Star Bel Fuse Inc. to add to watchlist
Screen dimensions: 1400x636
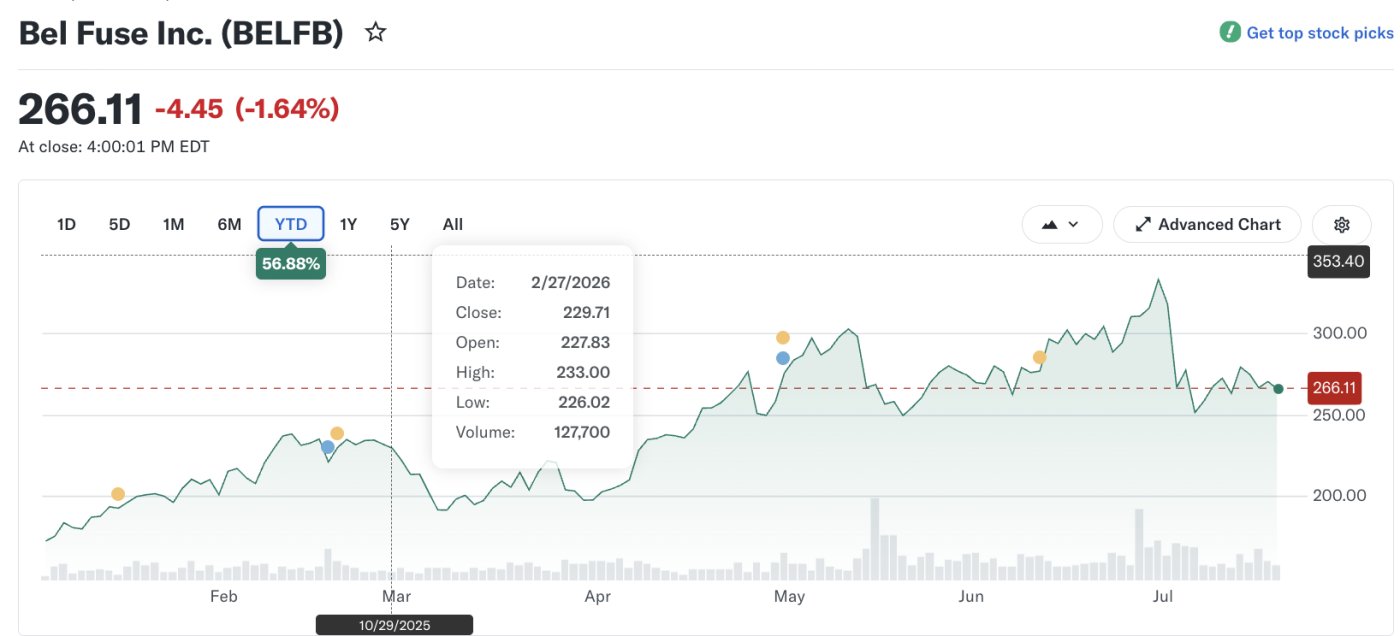pyautogui.click(x=375, y=33)
